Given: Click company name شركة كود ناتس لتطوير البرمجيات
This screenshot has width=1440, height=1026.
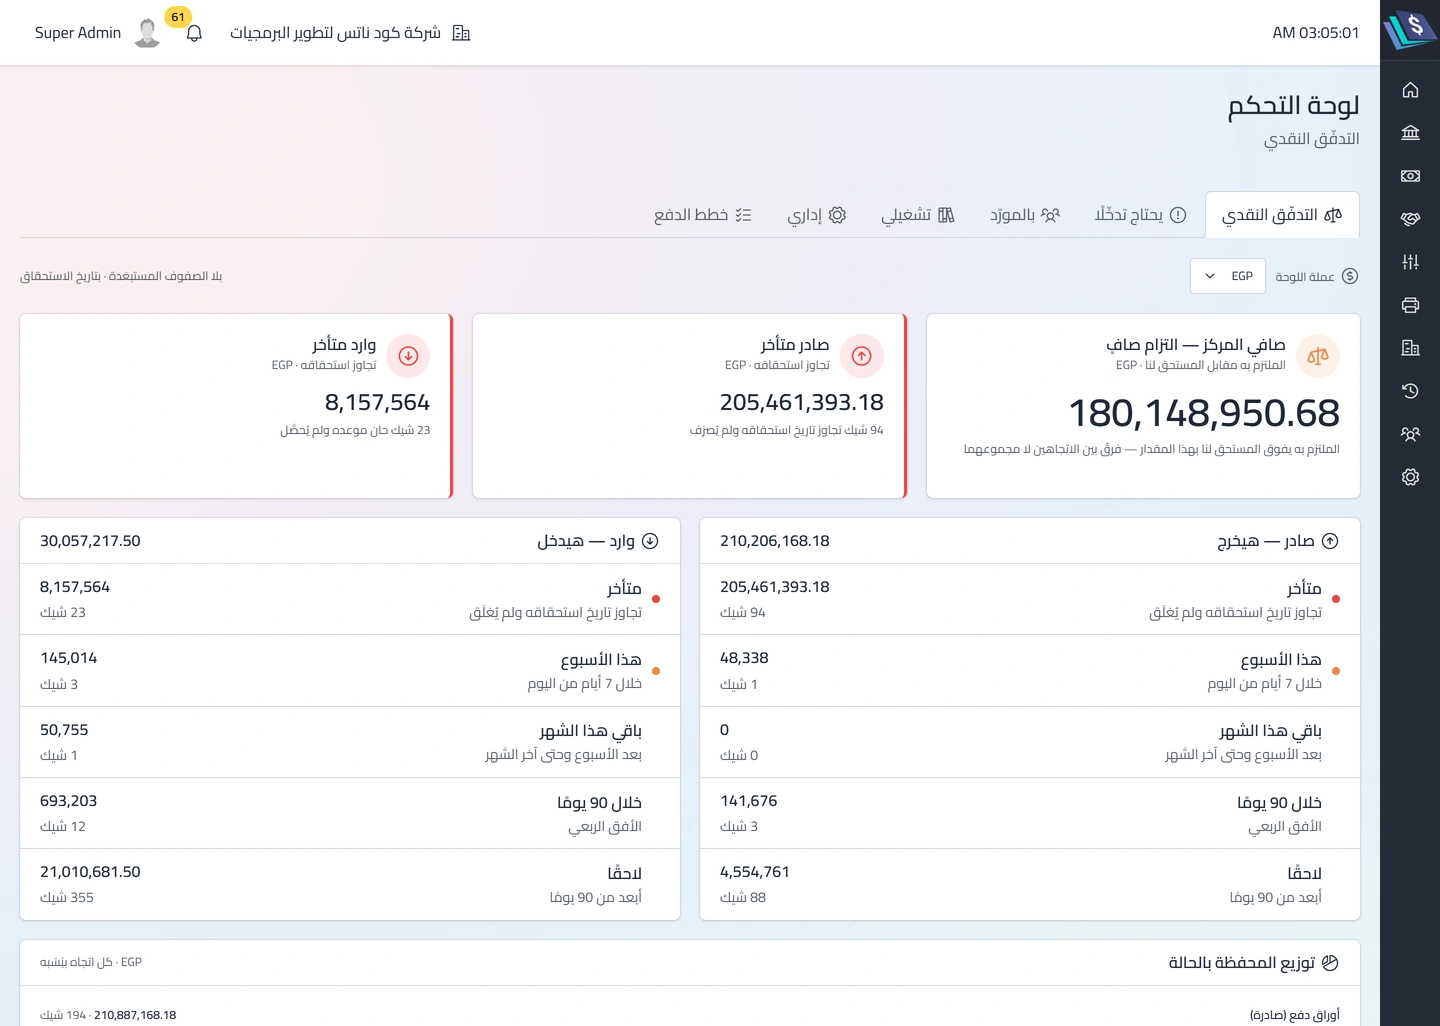Looking at the screenshot, I should pyautogui.click(x=335, y=33).
